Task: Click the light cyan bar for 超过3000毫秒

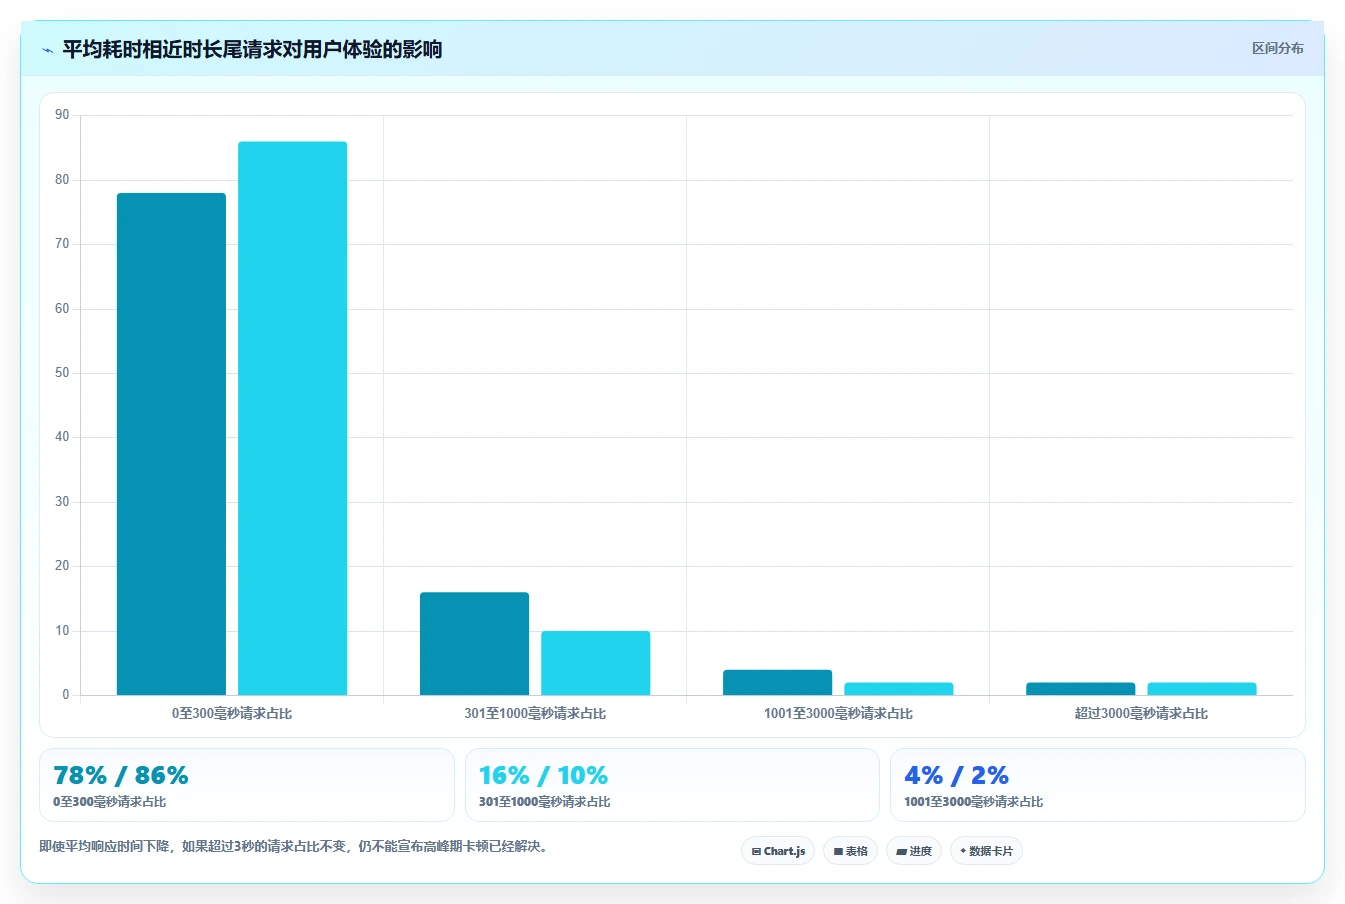Action: [x=1201, y=689]
